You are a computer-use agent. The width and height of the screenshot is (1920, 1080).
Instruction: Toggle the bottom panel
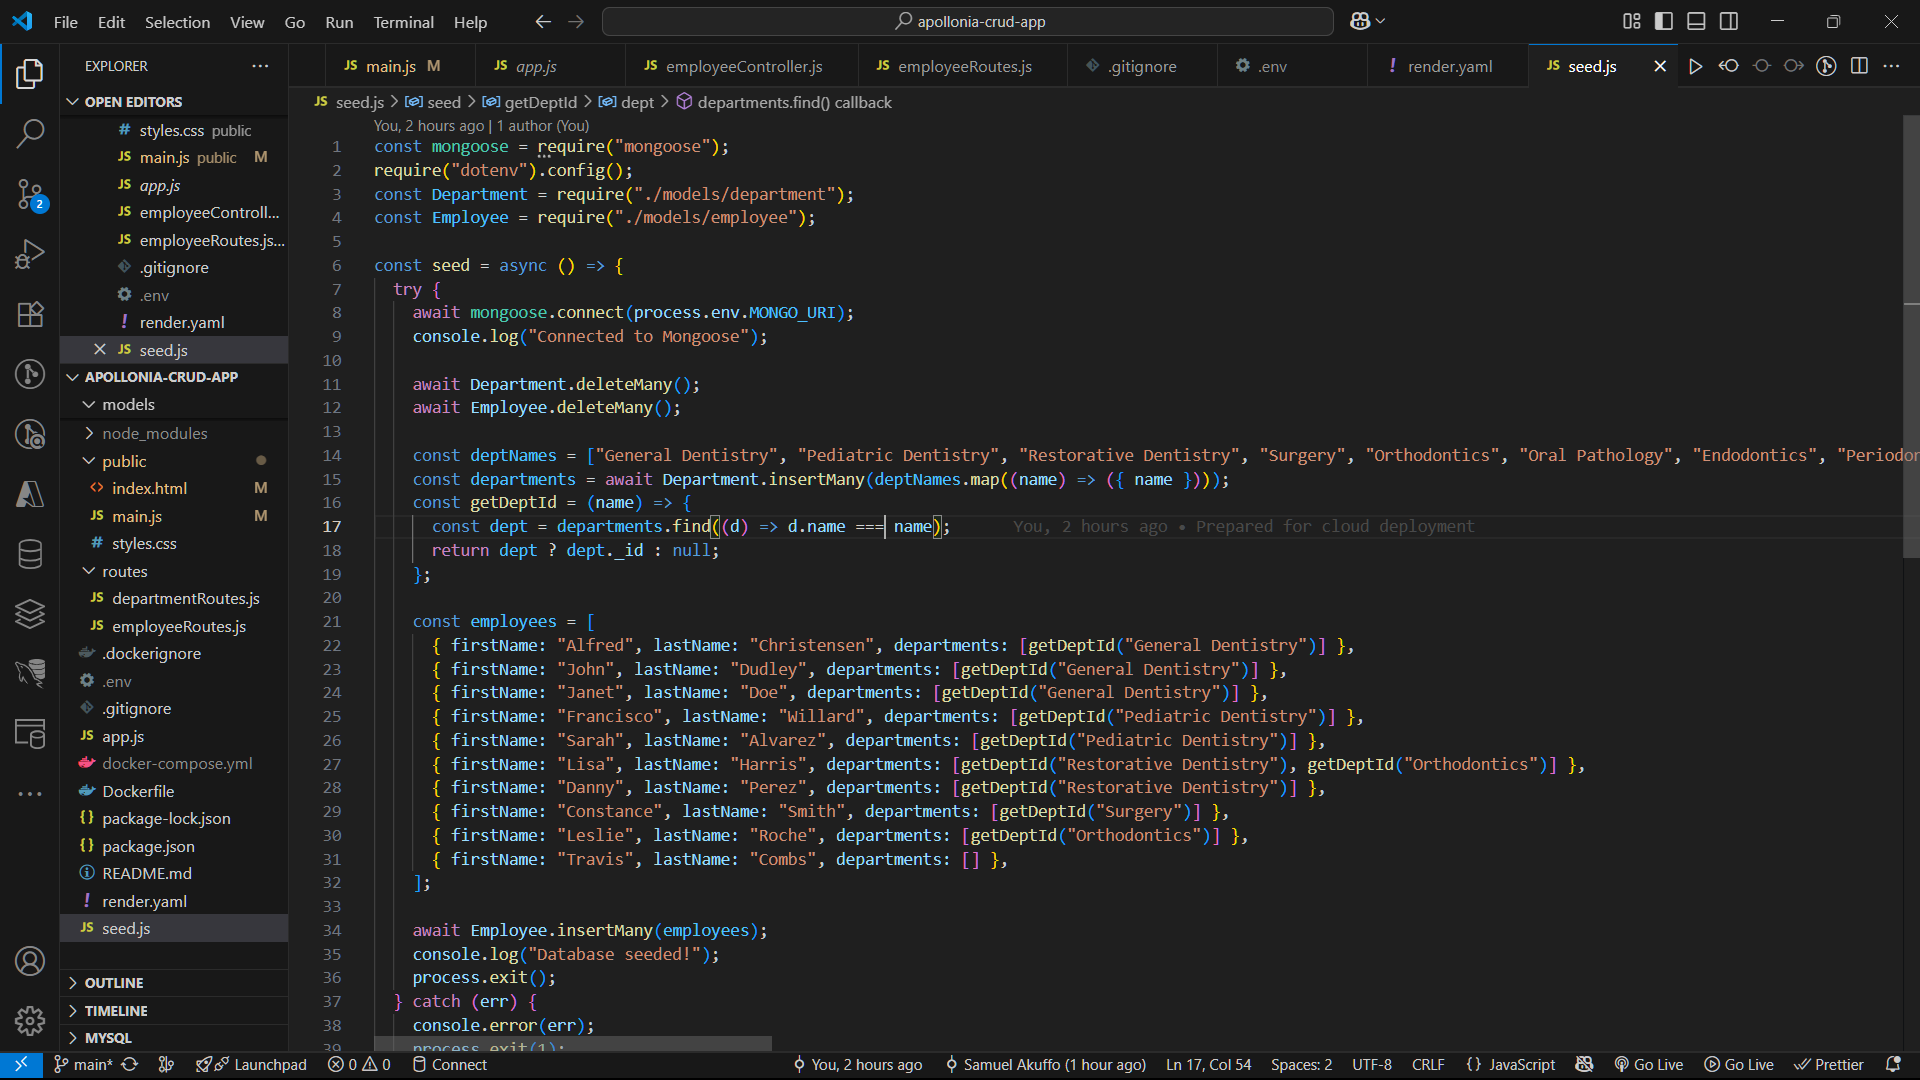click(1697, 21)
